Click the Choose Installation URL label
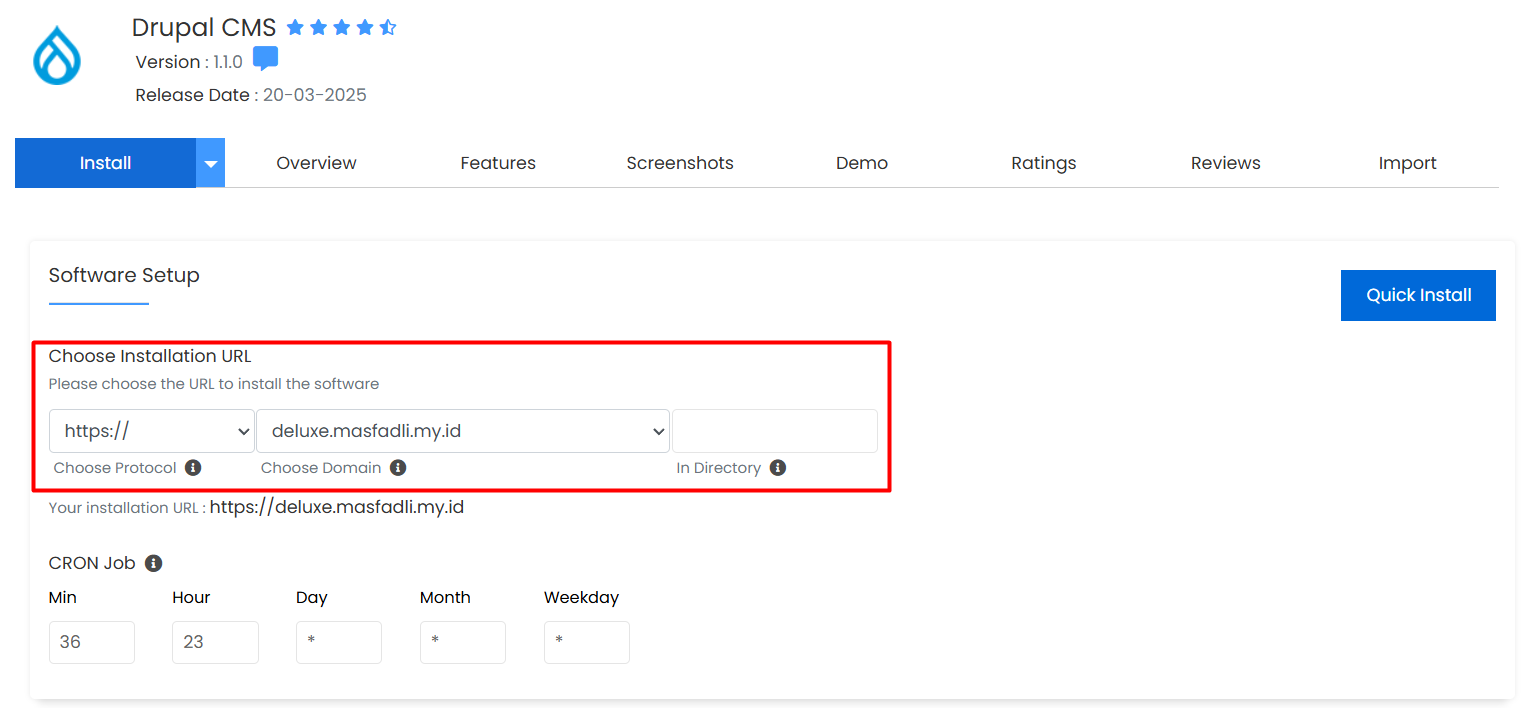The width and height of the screenshot is (1533, 708). point(150,356)
